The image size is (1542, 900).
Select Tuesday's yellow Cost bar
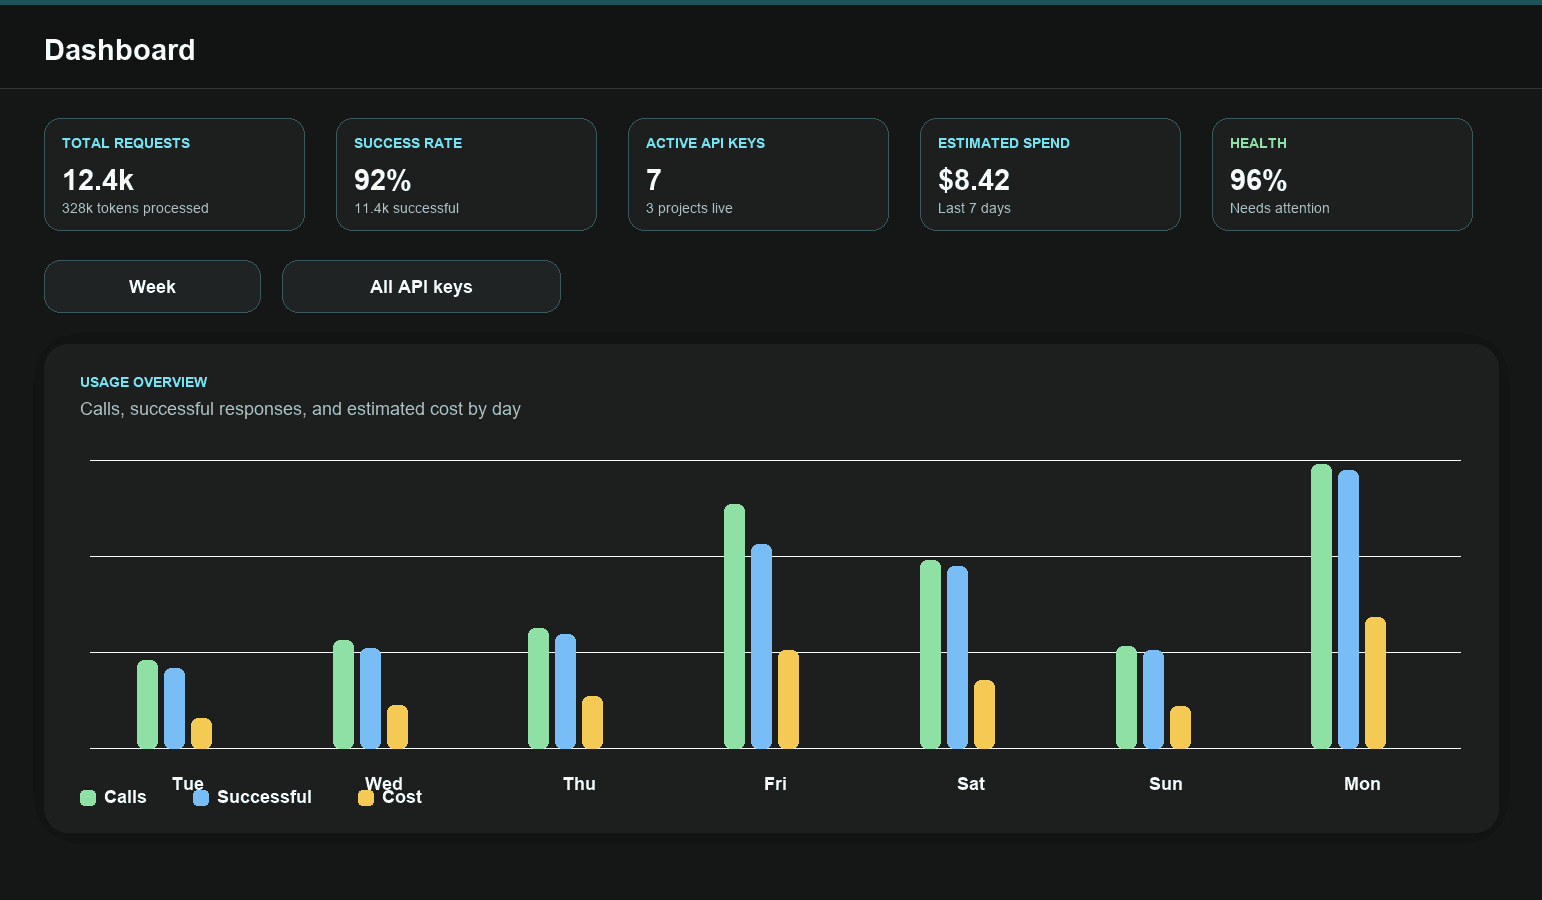click(x=201, y=733)
